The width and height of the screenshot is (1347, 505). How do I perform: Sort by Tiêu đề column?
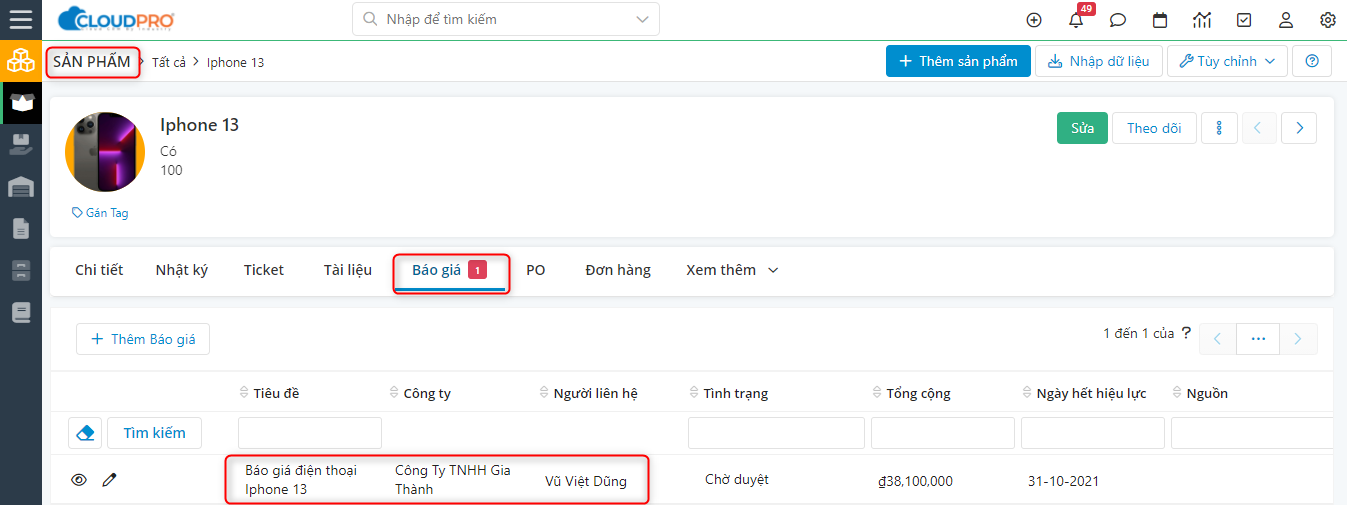(x=269, y=393)
